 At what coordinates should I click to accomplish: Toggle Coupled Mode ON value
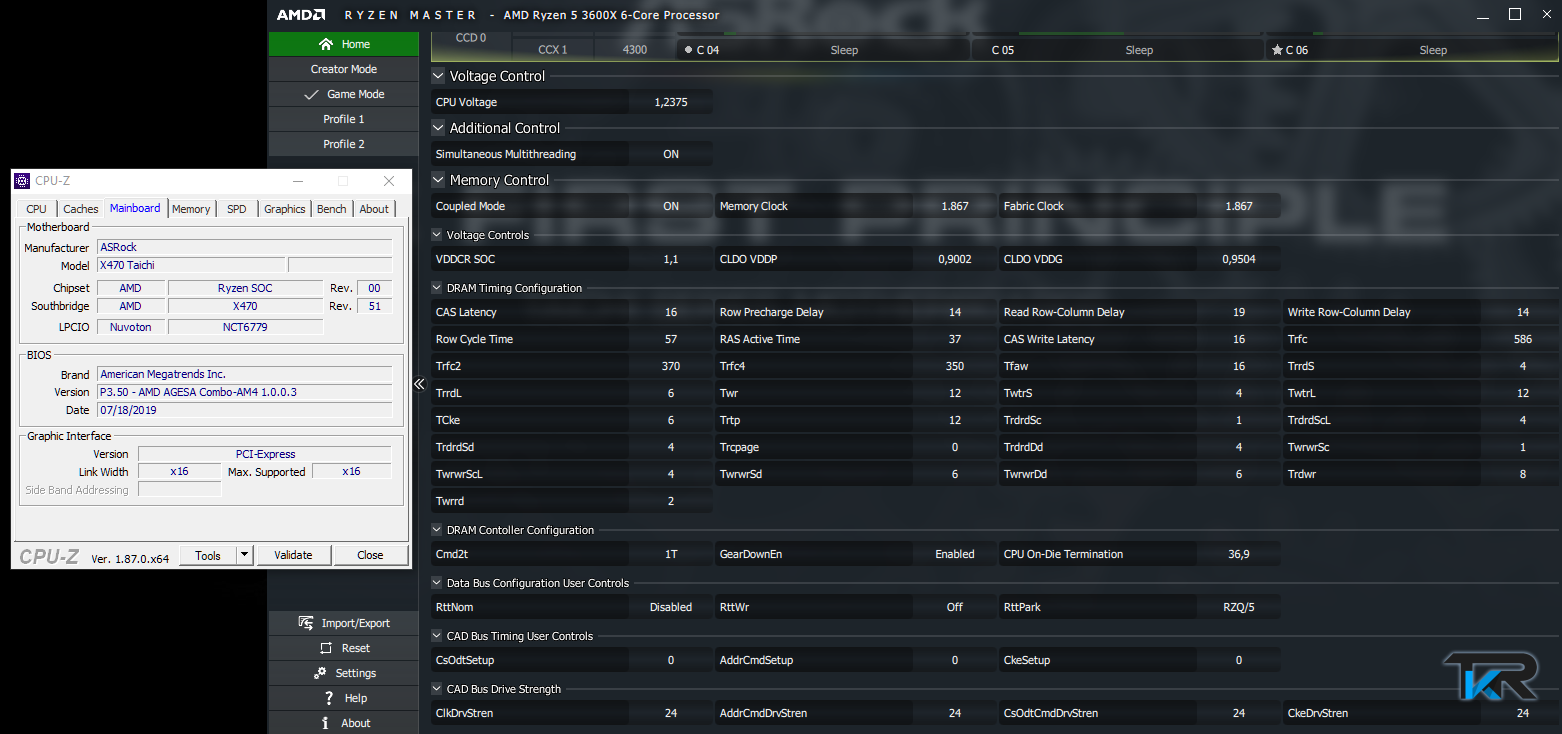[671, 206]
